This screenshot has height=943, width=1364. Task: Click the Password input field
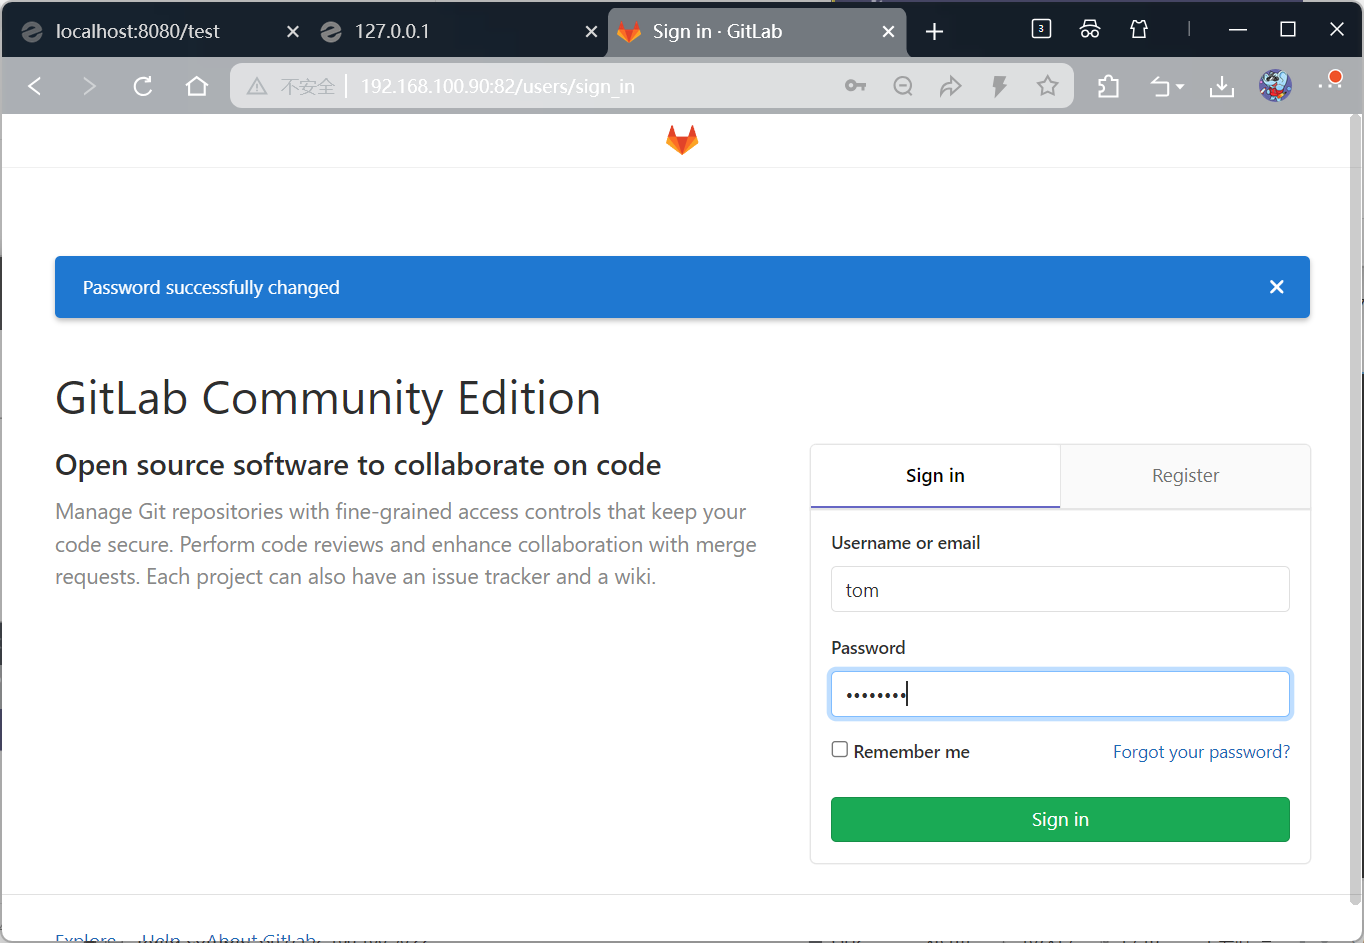tap(1060, 694)
